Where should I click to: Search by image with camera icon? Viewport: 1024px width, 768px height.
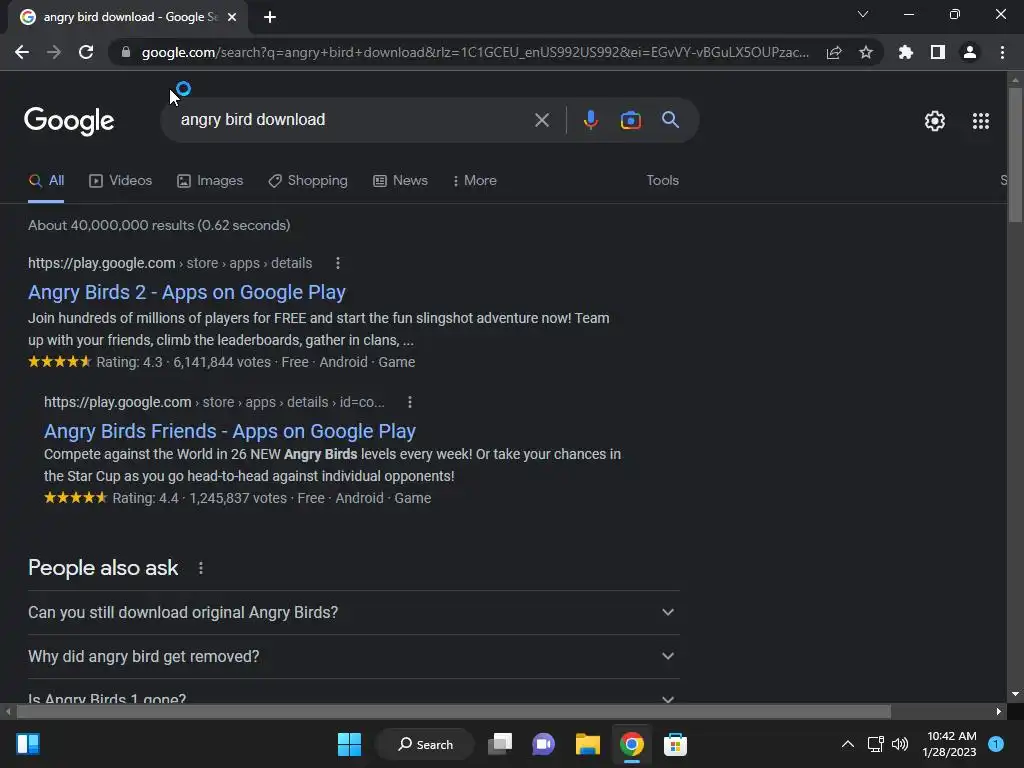point(630,120)
